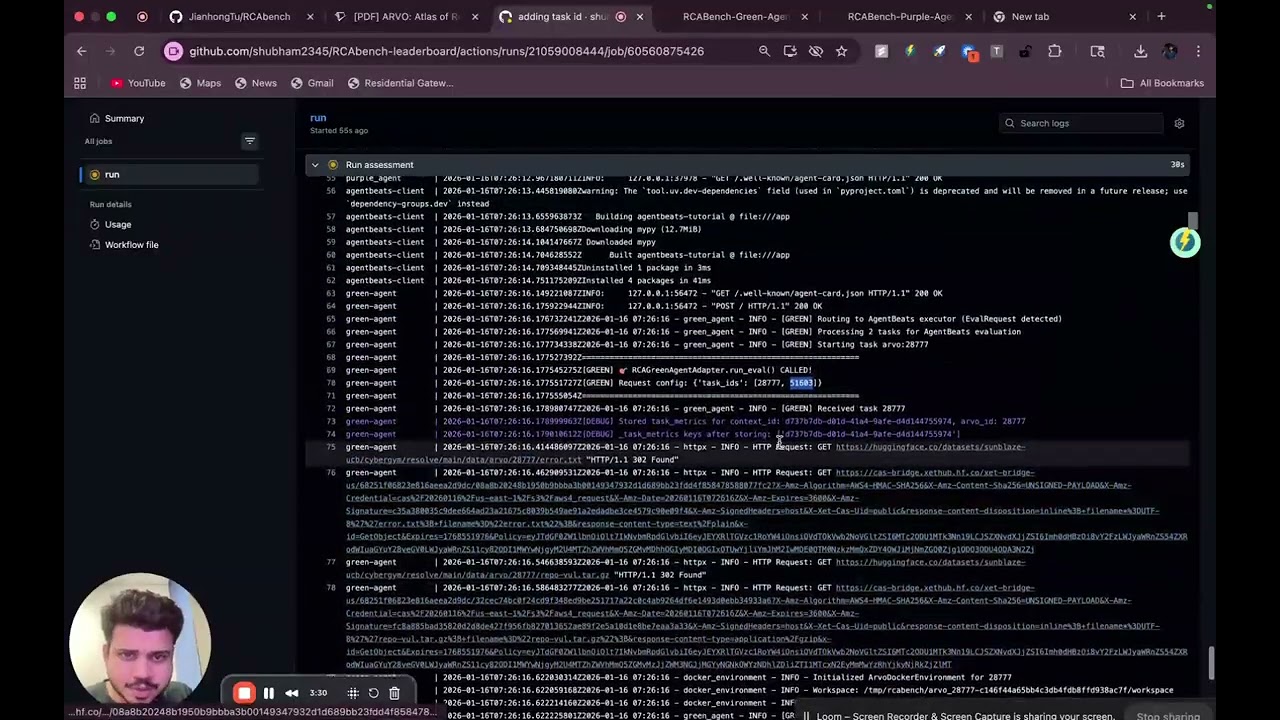Open the apps grid in bookmarks bar
Image resolution: width=1280 pixels, height=720 pixels.
(x=80, y=83)
